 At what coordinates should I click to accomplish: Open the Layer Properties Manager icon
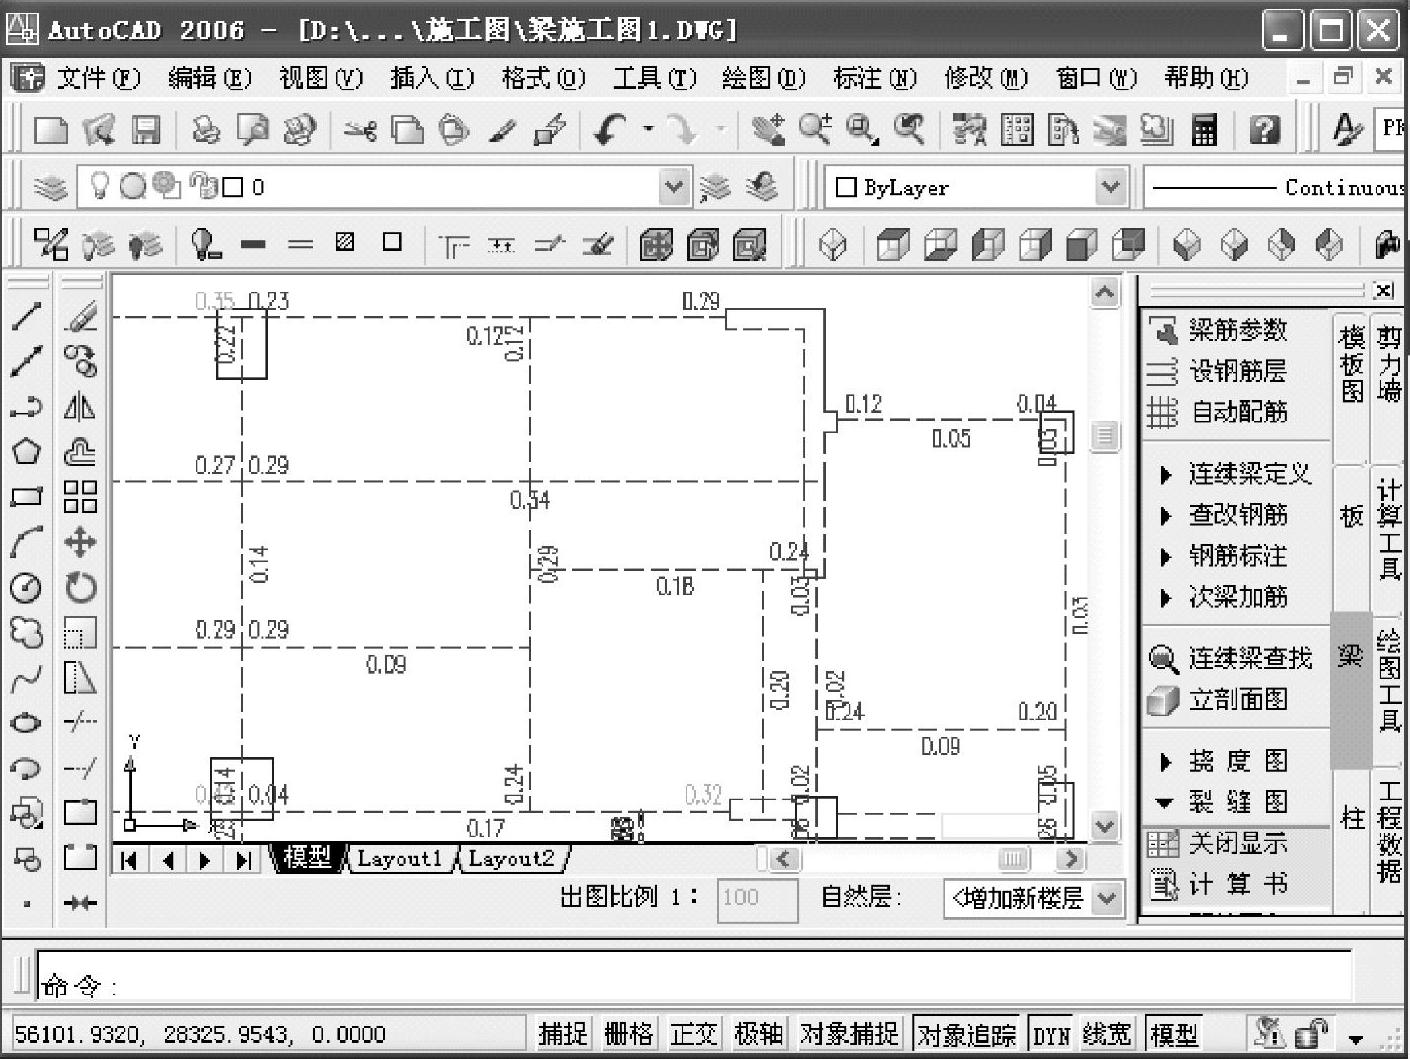pos(51,187)
